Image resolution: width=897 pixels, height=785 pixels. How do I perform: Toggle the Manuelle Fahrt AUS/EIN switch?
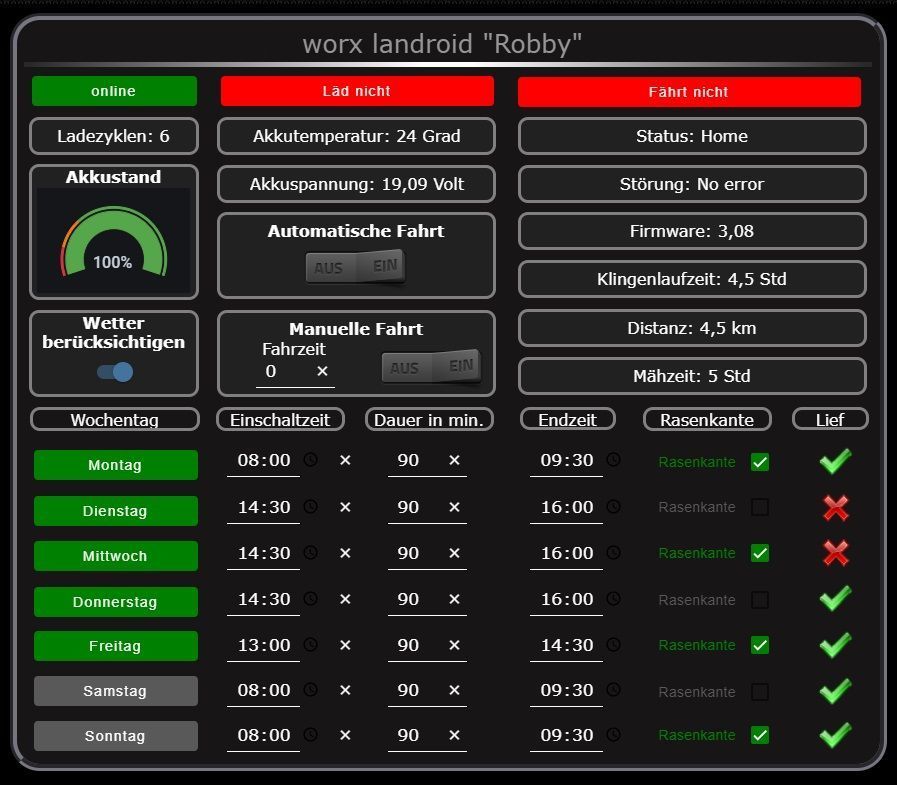[431, 366]
